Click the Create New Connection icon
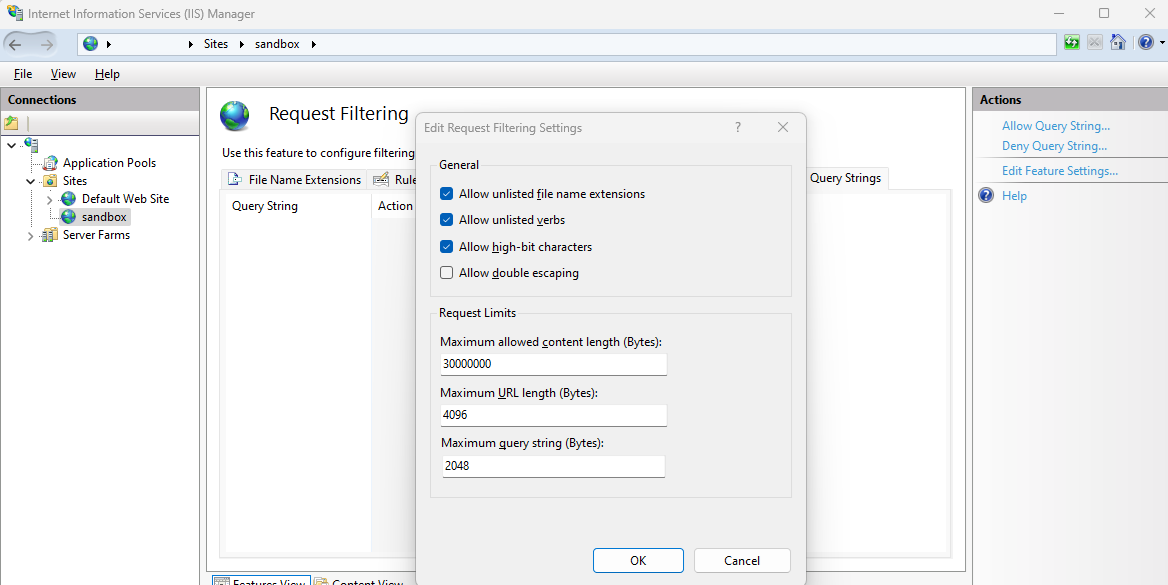 click(x=11, y=123)
